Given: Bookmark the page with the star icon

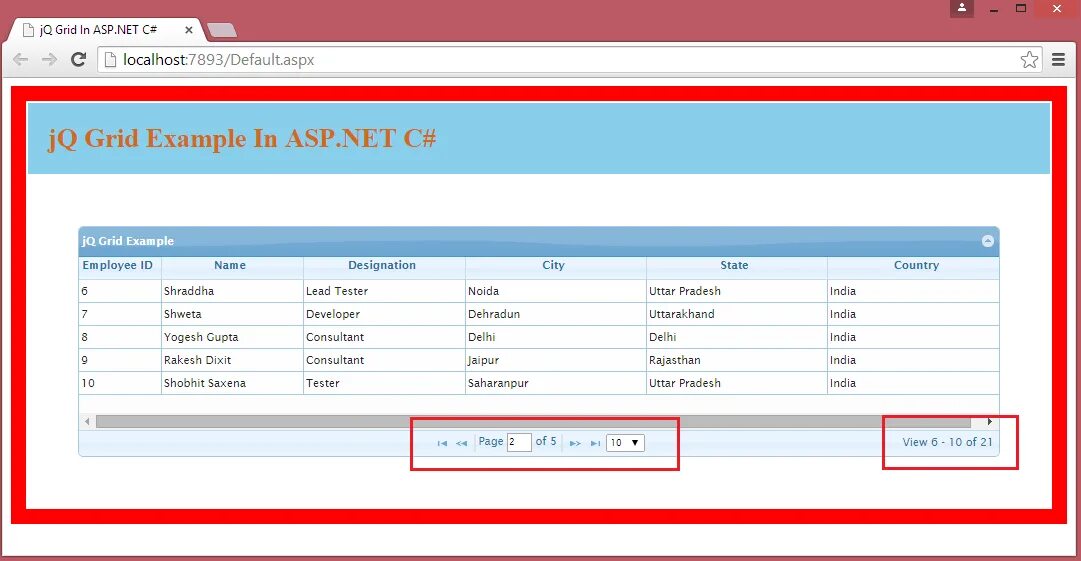Looking at the screenshot, I should pos(1029,60).
